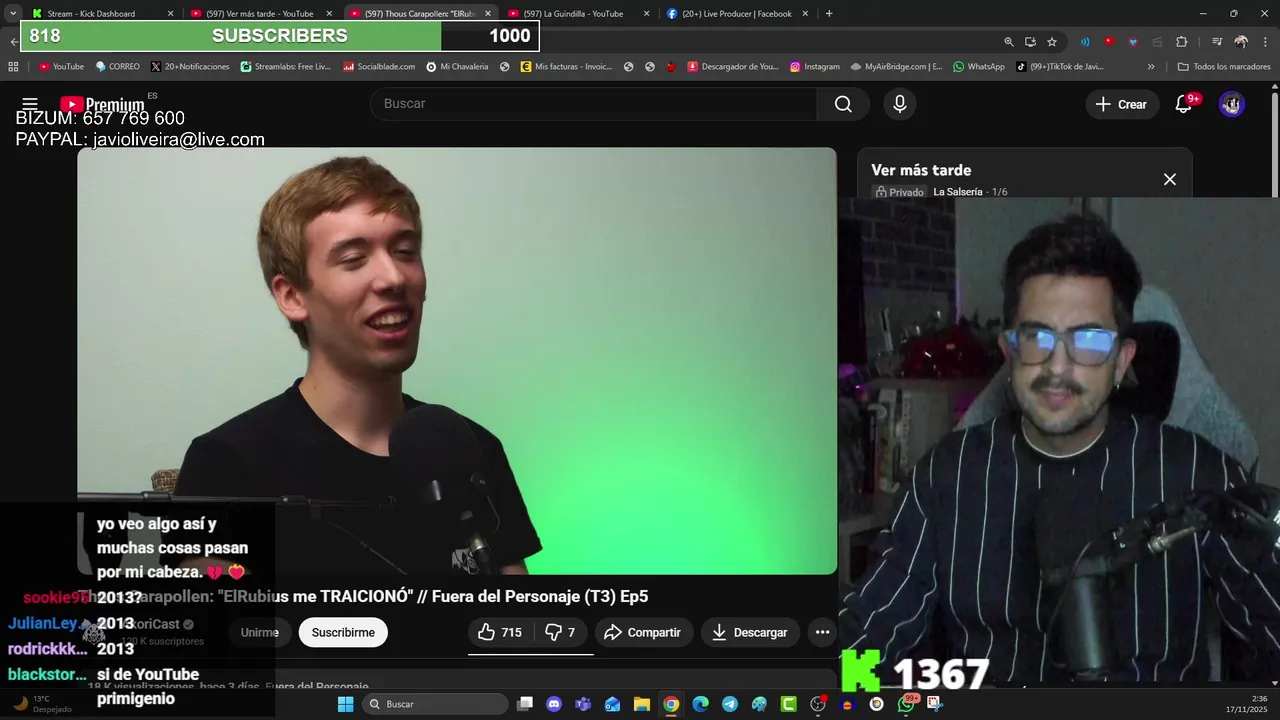Image resolution: width=1280 pixels, height=720 pixels.
Task: Open the Streamlabs bookmark
Action: tap(285, 67)
